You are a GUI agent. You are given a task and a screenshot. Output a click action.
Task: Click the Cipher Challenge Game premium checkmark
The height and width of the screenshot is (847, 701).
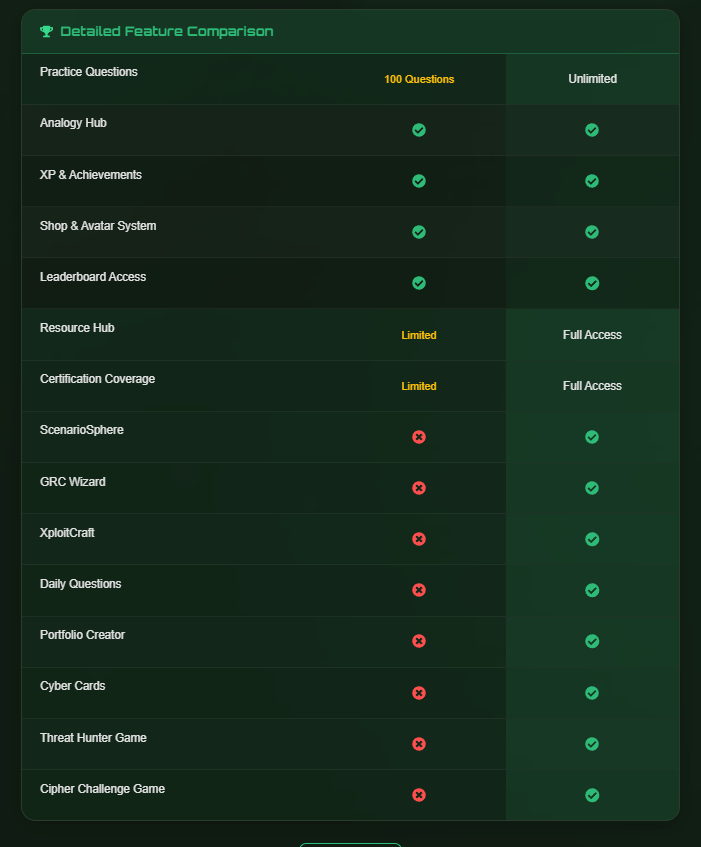[x=592, y=795]
